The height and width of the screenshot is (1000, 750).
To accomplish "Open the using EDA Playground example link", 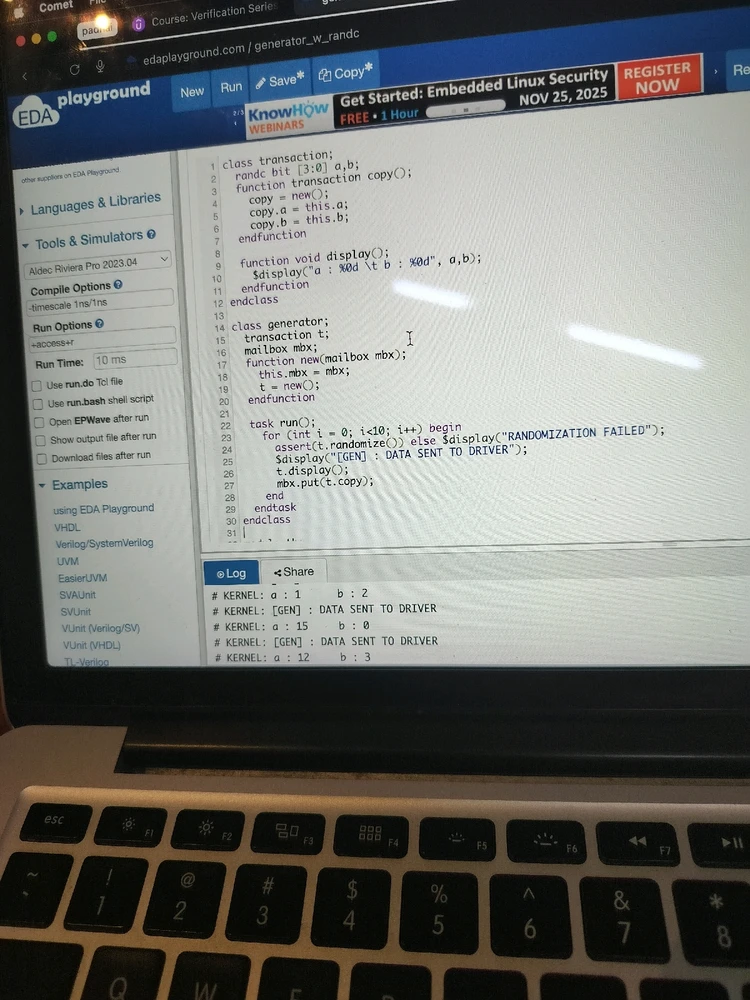I will pos(103,509).
